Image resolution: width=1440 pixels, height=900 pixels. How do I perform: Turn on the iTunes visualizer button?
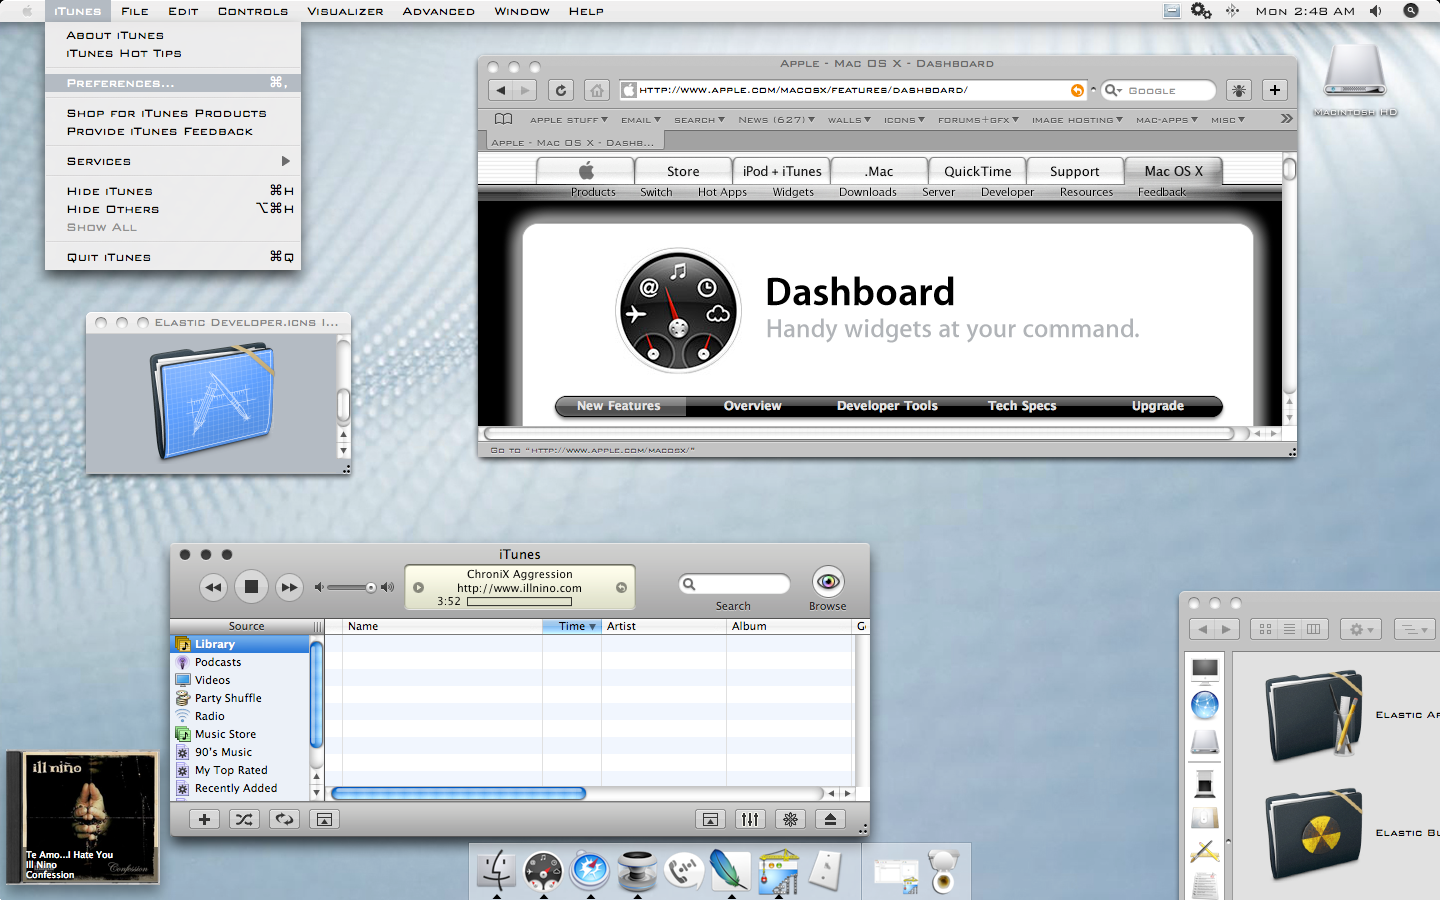(790, 819)
